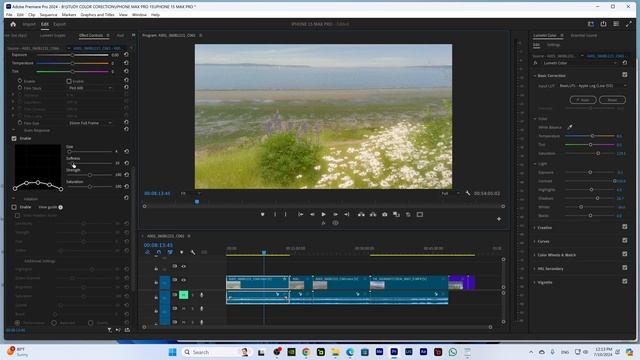Click the Add Marker icon in Program Monitor

pyautogui.click(x=262, y=214)
